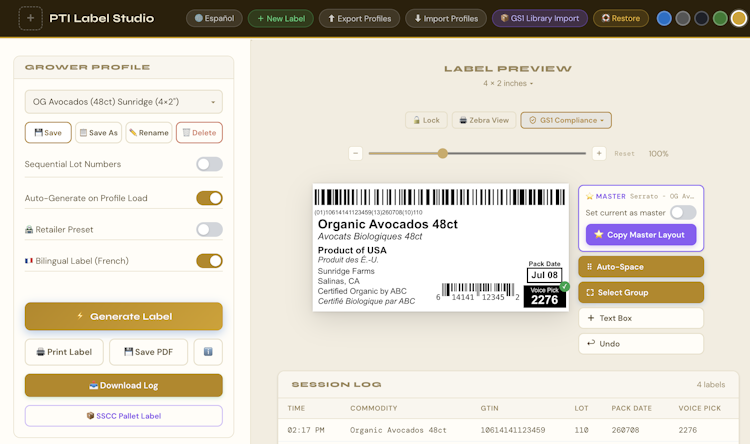Viewport: 750px width, 444px height.
Task: Open Export Profiles in the header
Action: coord(359,18)
